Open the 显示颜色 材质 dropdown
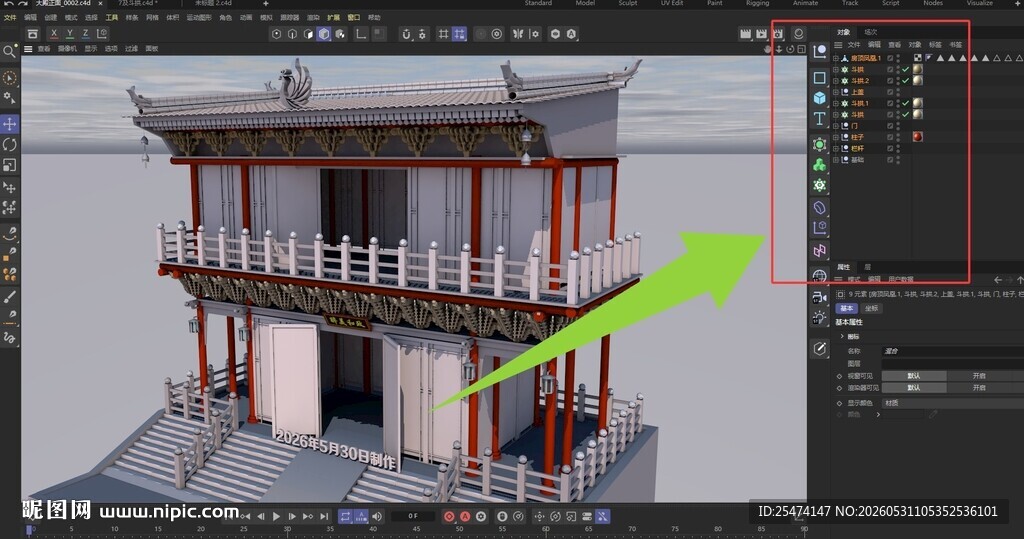The image size is (1024, 539). tap(953, 403)
